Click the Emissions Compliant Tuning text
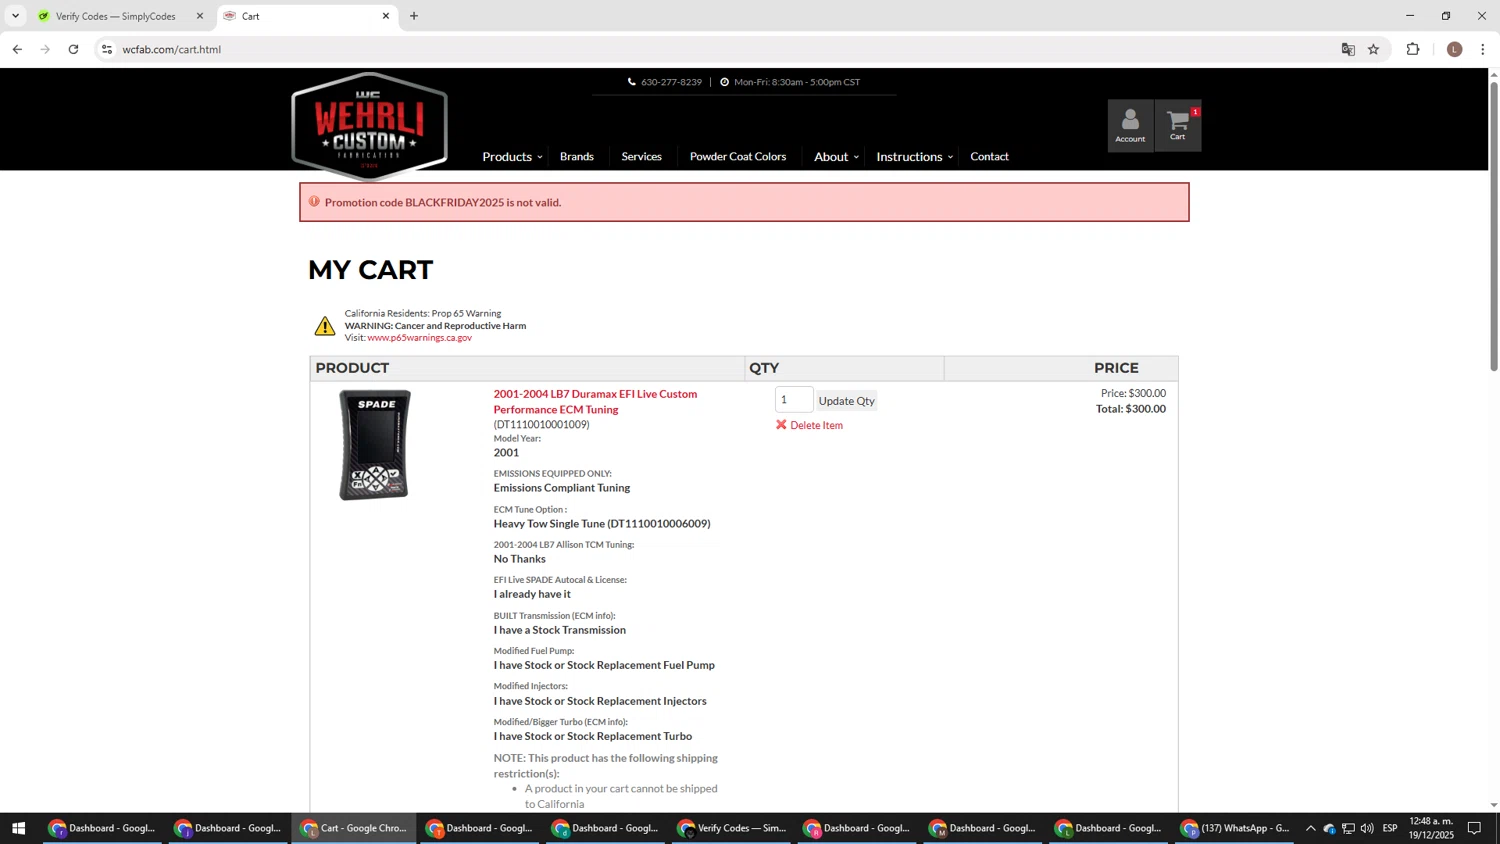 coord(562,488)
